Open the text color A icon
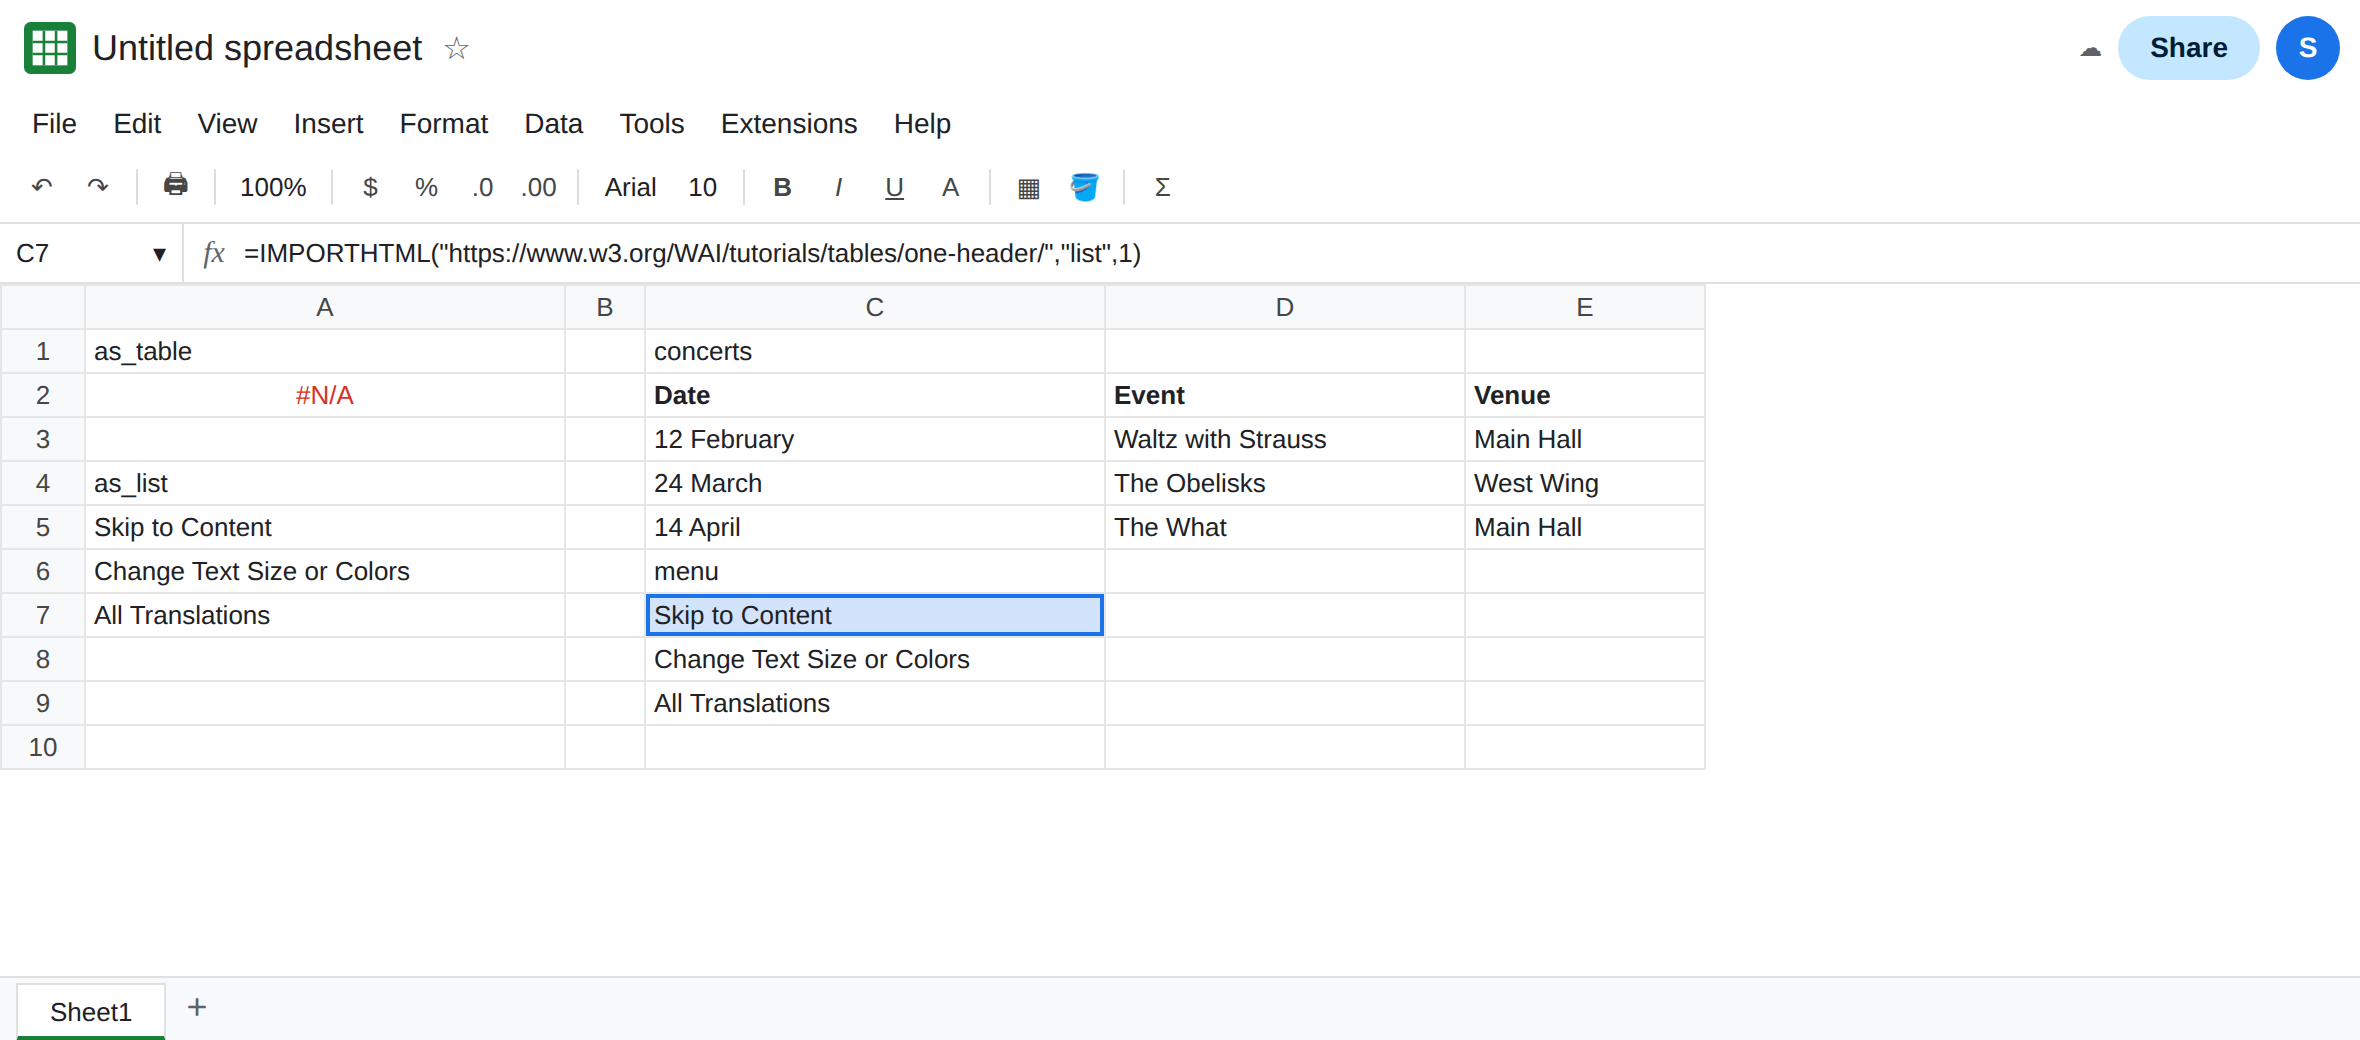The image size is (2360, 1040). (x=950, y=187)
